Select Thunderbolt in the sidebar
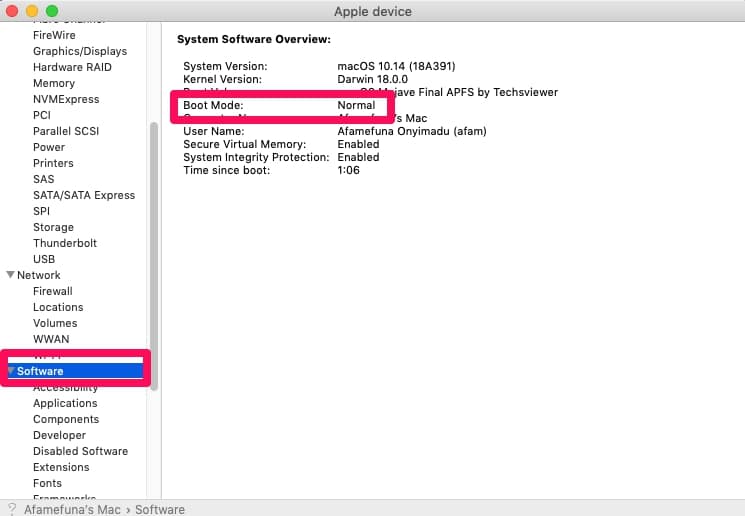 (65, 243)
